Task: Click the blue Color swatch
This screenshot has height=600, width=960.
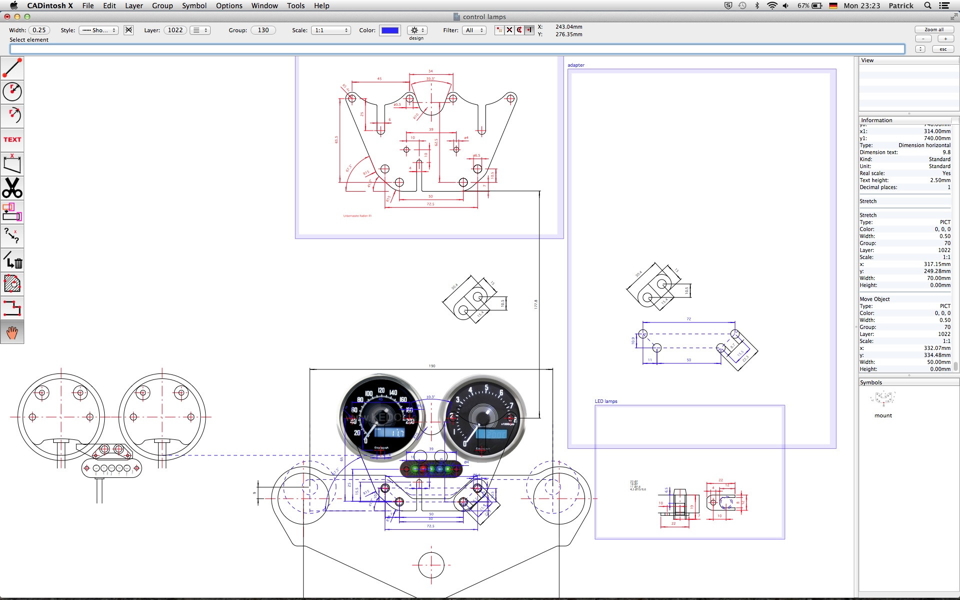Action: point(390,30)
